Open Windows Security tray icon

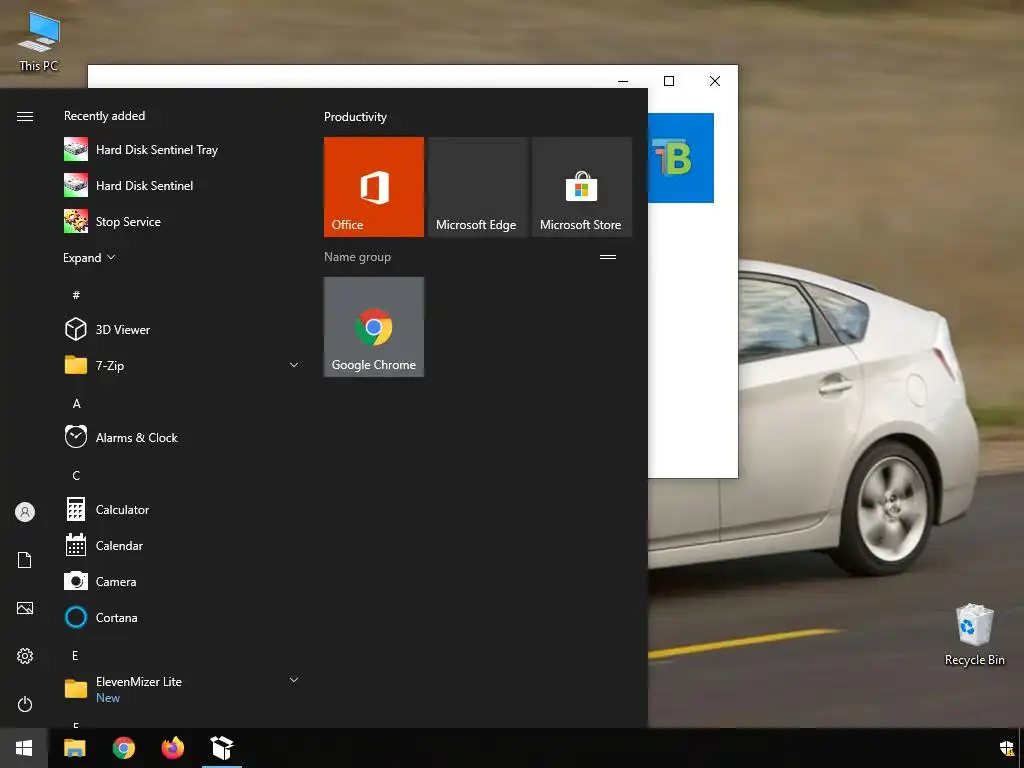[1006, 748]
